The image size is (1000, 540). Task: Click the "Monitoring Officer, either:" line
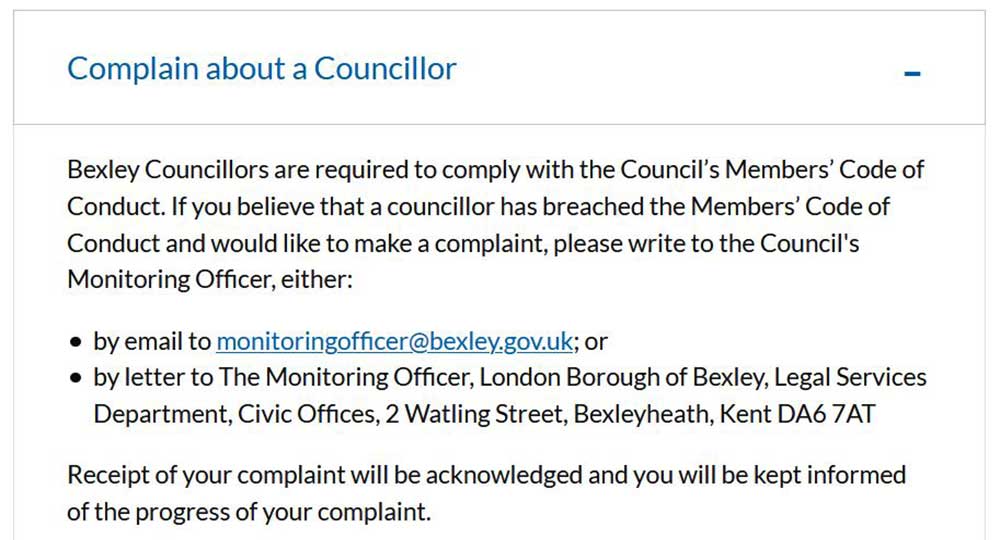[210, 280]
